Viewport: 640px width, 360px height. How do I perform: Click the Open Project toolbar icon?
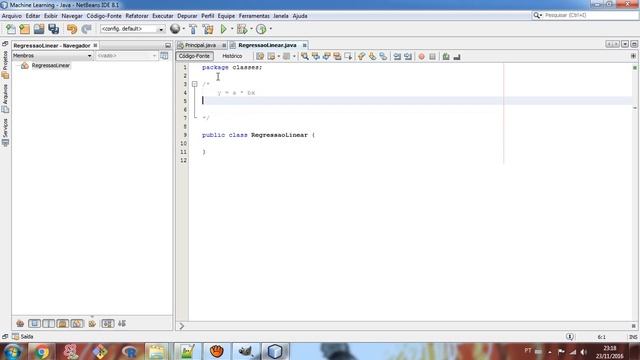[x=39, y=29]
